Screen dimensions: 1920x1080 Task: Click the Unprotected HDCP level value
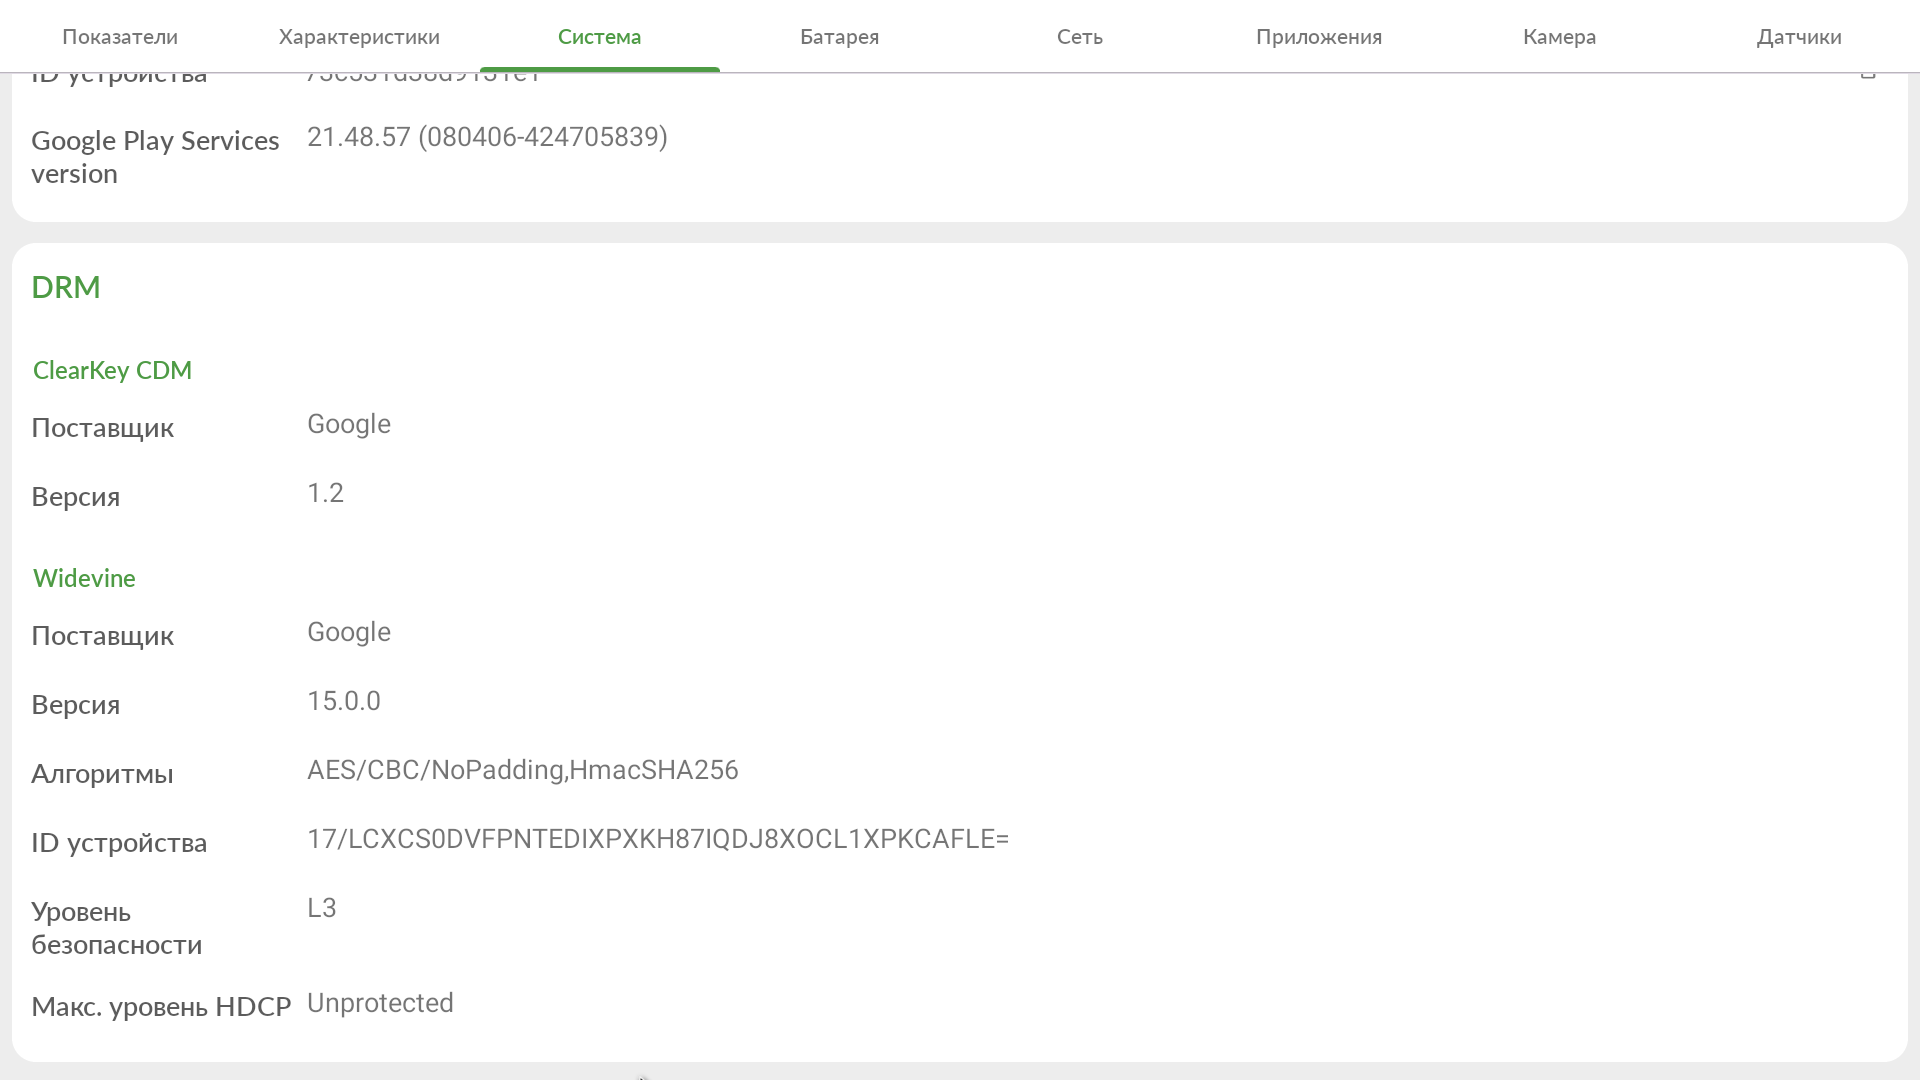380,1003
